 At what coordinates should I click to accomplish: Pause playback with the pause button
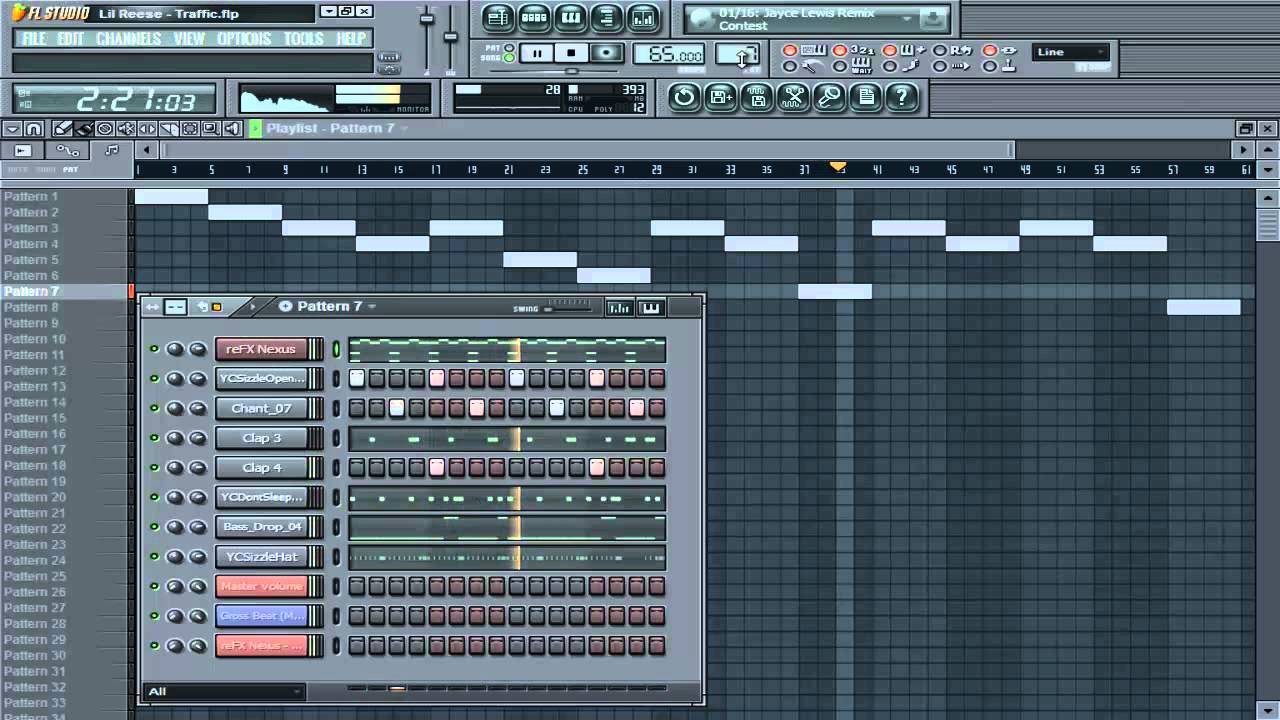537,53
